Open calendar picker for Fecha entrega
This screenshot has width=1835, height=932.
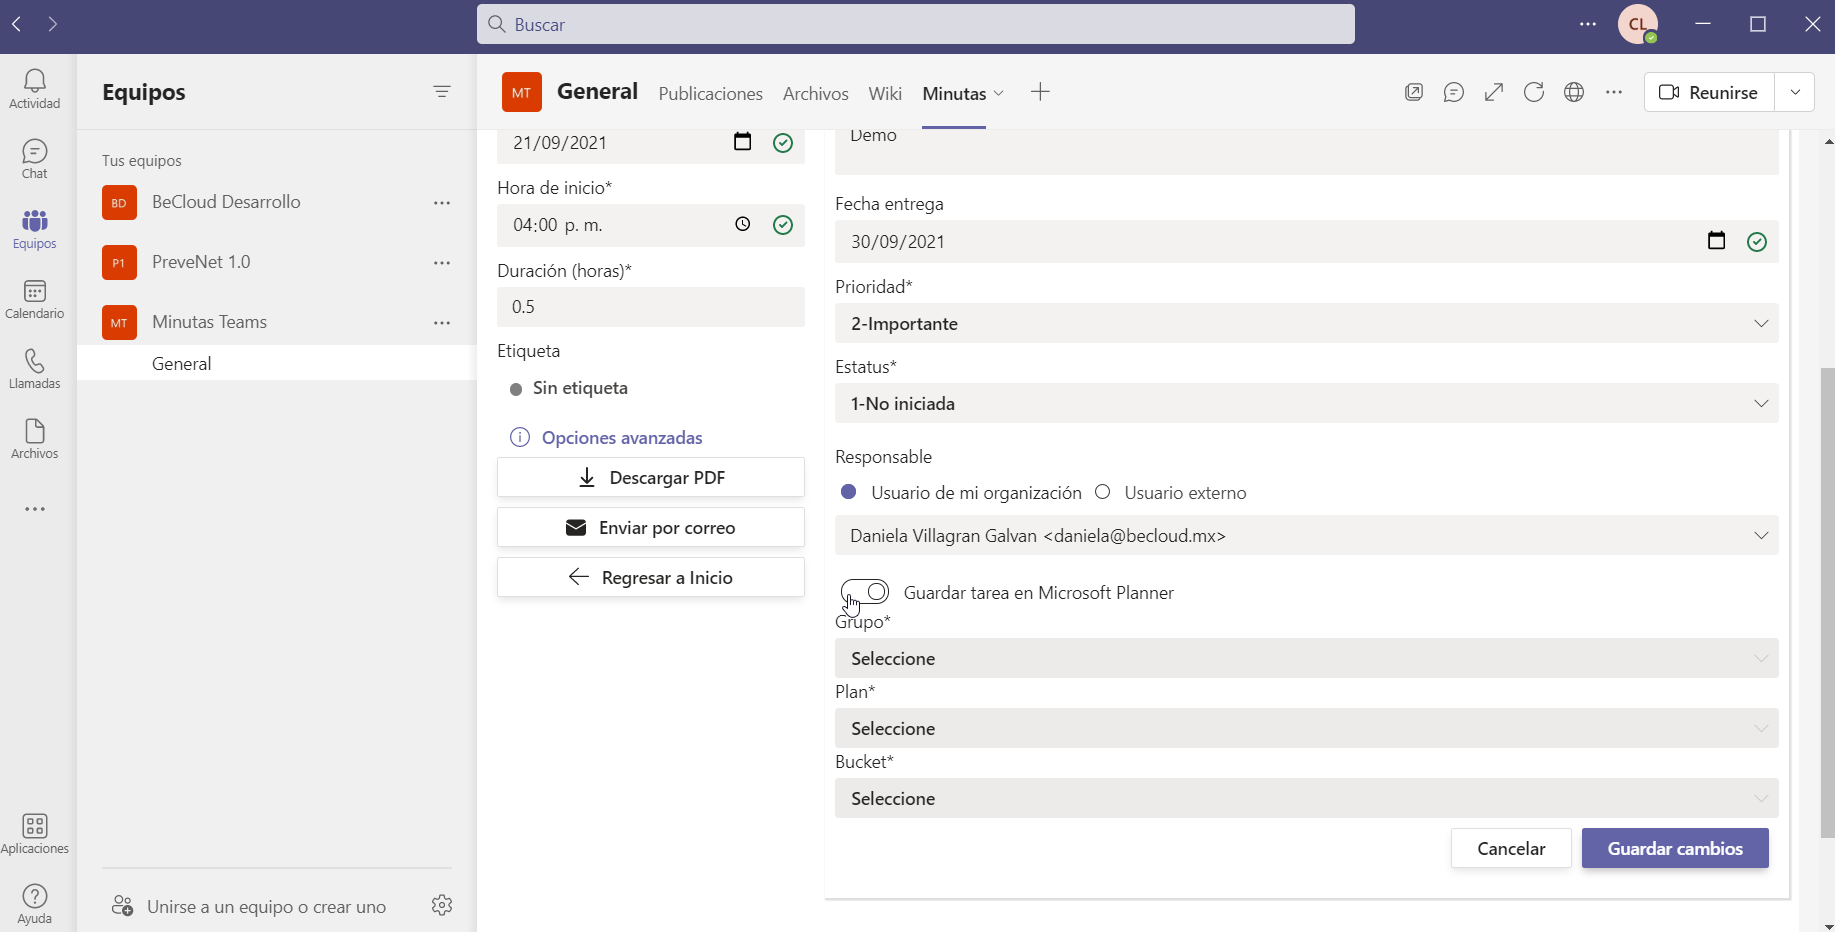pyautogui.click(x=1717, y=241)
